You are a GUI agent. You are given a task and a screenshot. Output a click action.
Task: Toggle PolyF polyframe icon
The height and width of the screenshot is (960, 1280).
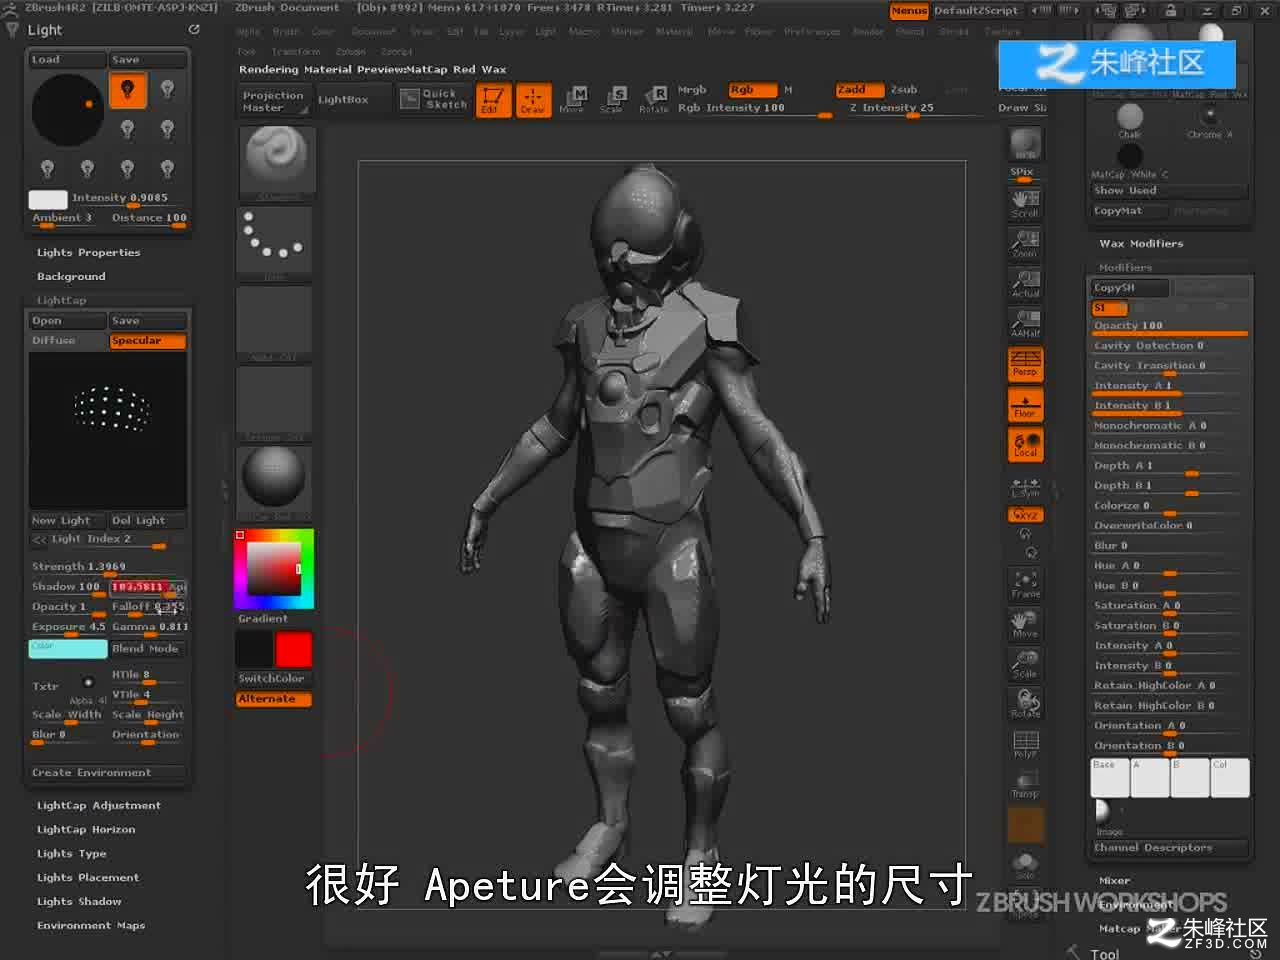[1025, 744]
